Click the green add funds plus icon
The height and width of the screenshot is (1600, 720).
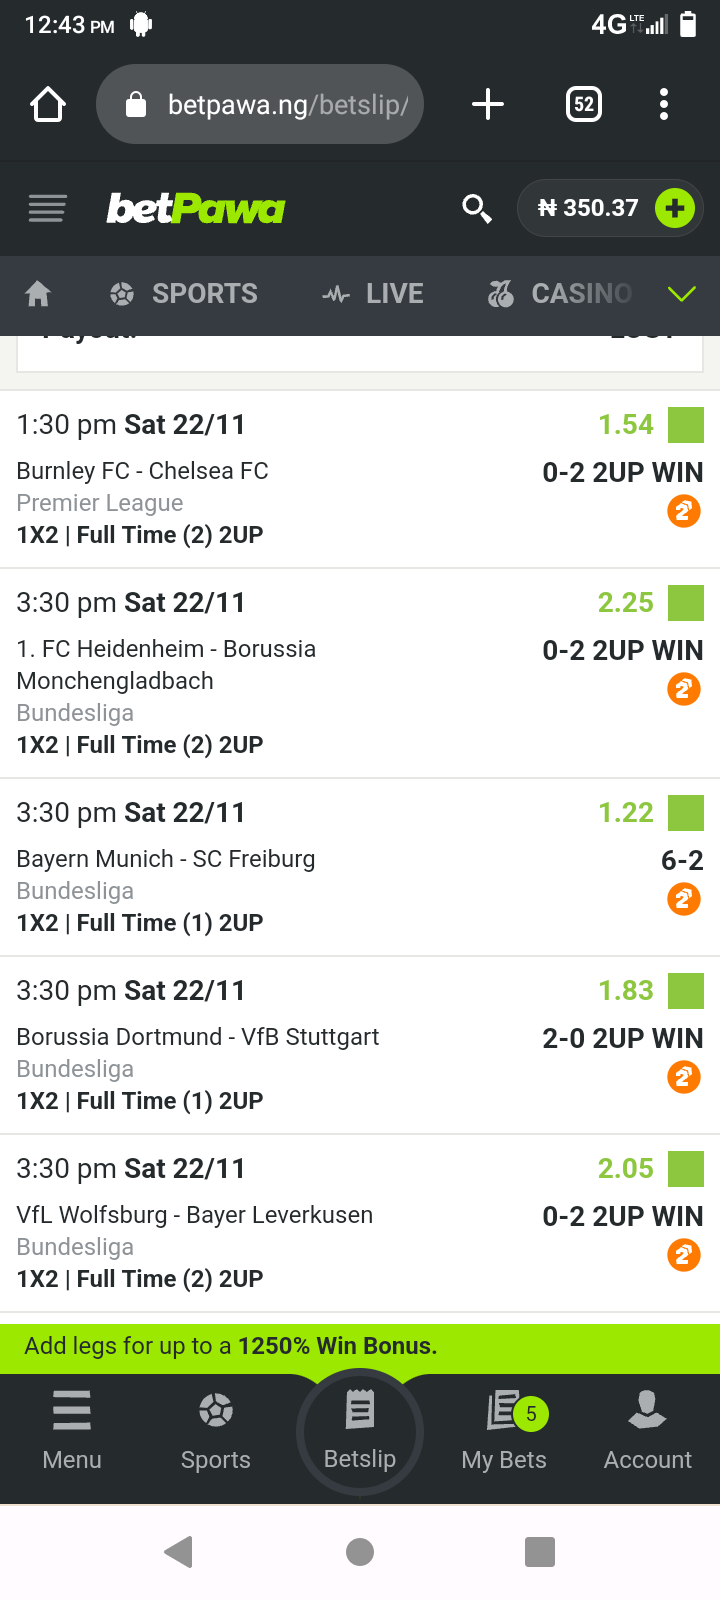point(675,208)
